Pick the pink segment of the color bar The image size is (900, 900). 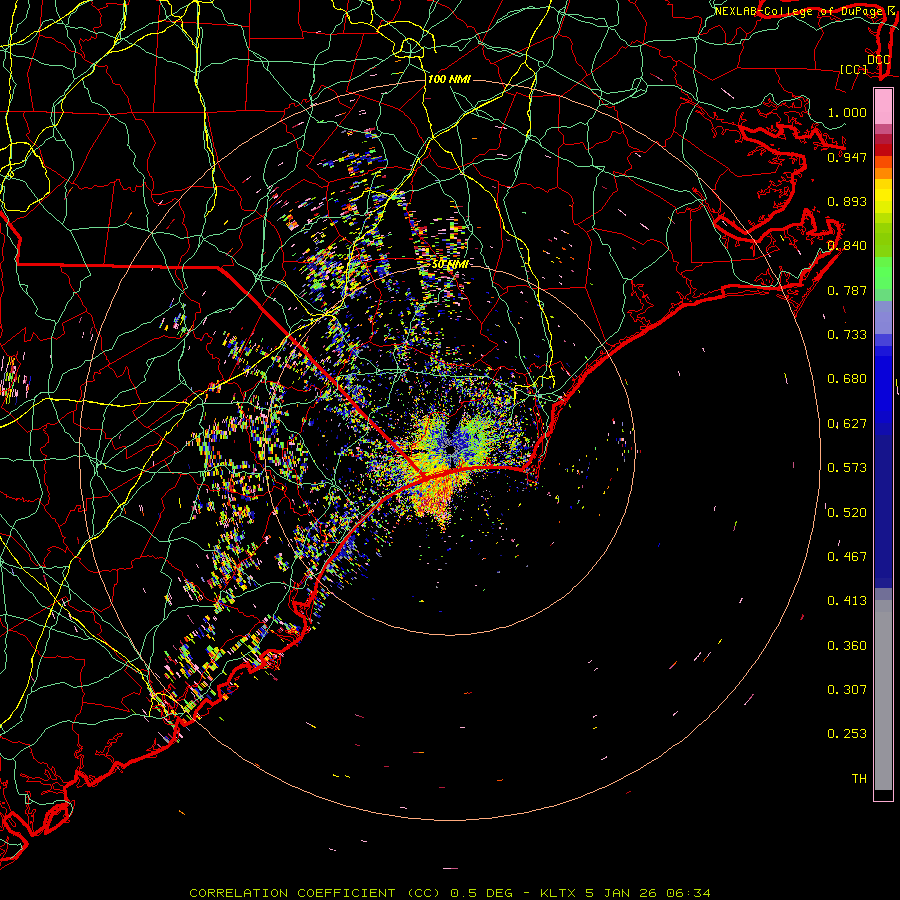pyautogui.click(x=883, y=106)
